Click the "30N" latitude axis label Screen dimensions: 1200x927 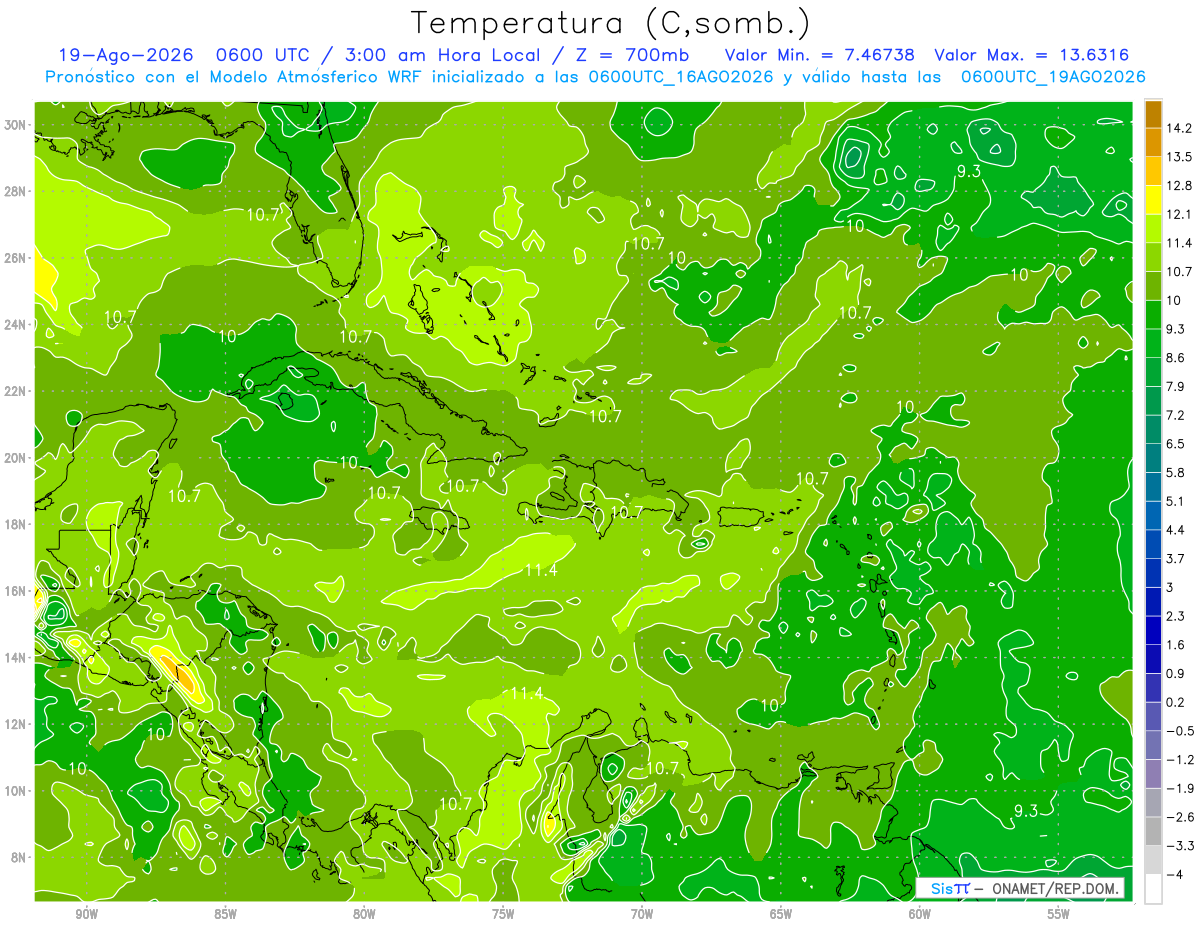tap(17, 125)
